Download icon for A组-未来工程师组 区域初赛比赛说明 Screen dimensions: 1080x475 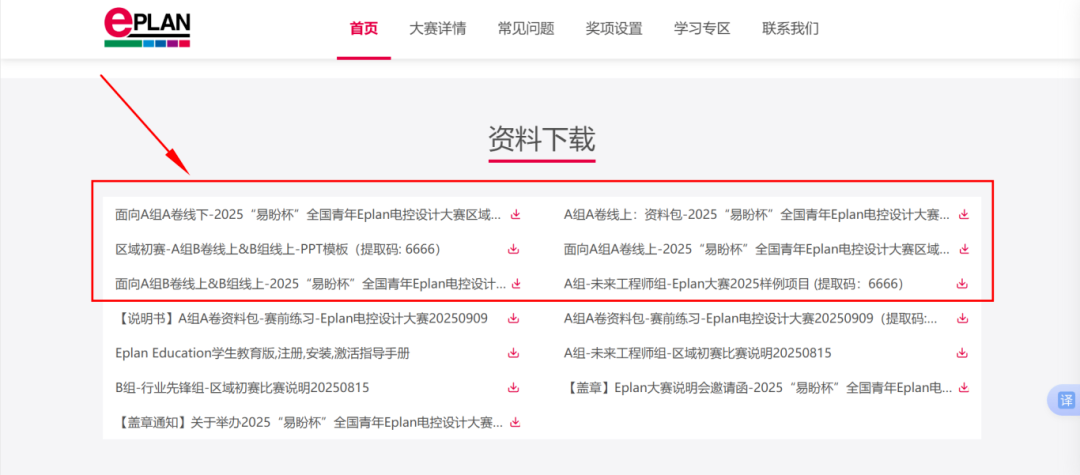click(x=962, y=353)
